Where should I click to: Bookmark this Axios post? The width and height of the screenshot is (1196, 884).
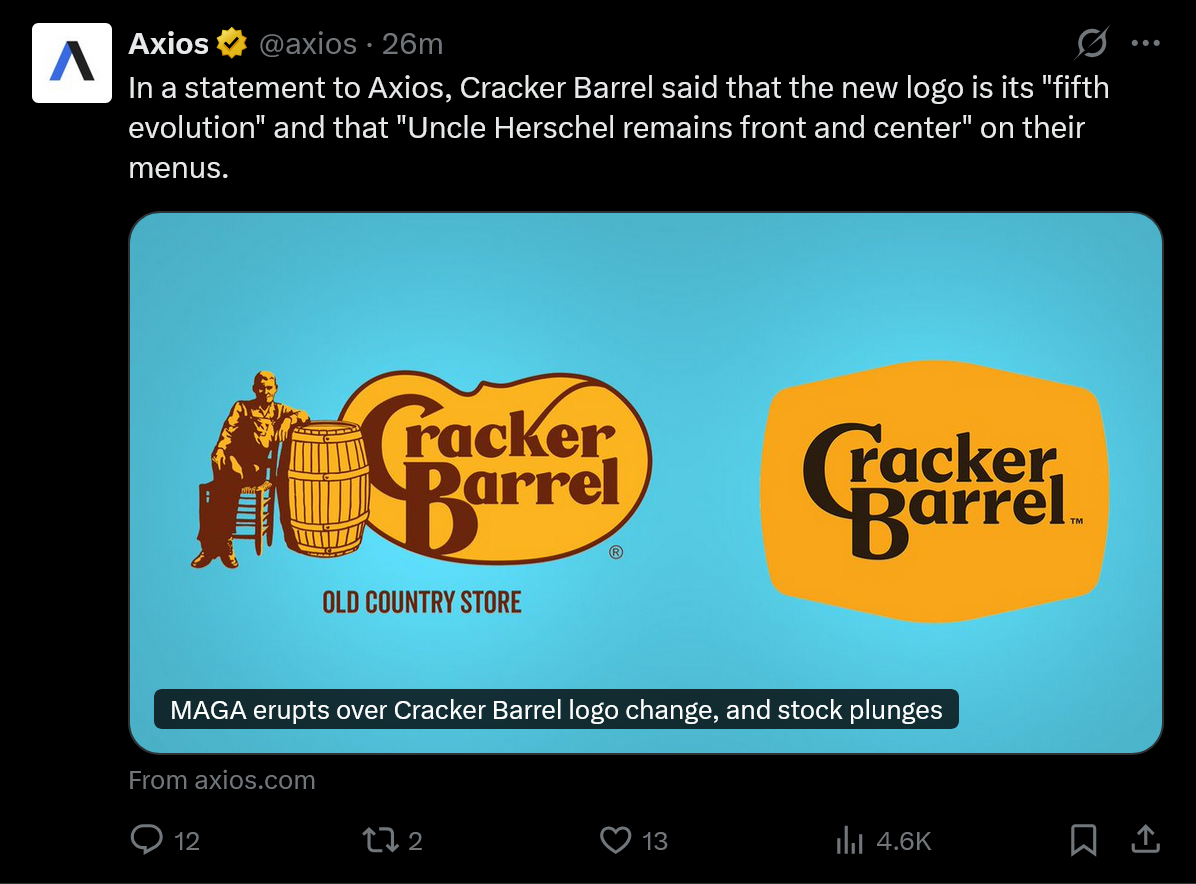1083,840
